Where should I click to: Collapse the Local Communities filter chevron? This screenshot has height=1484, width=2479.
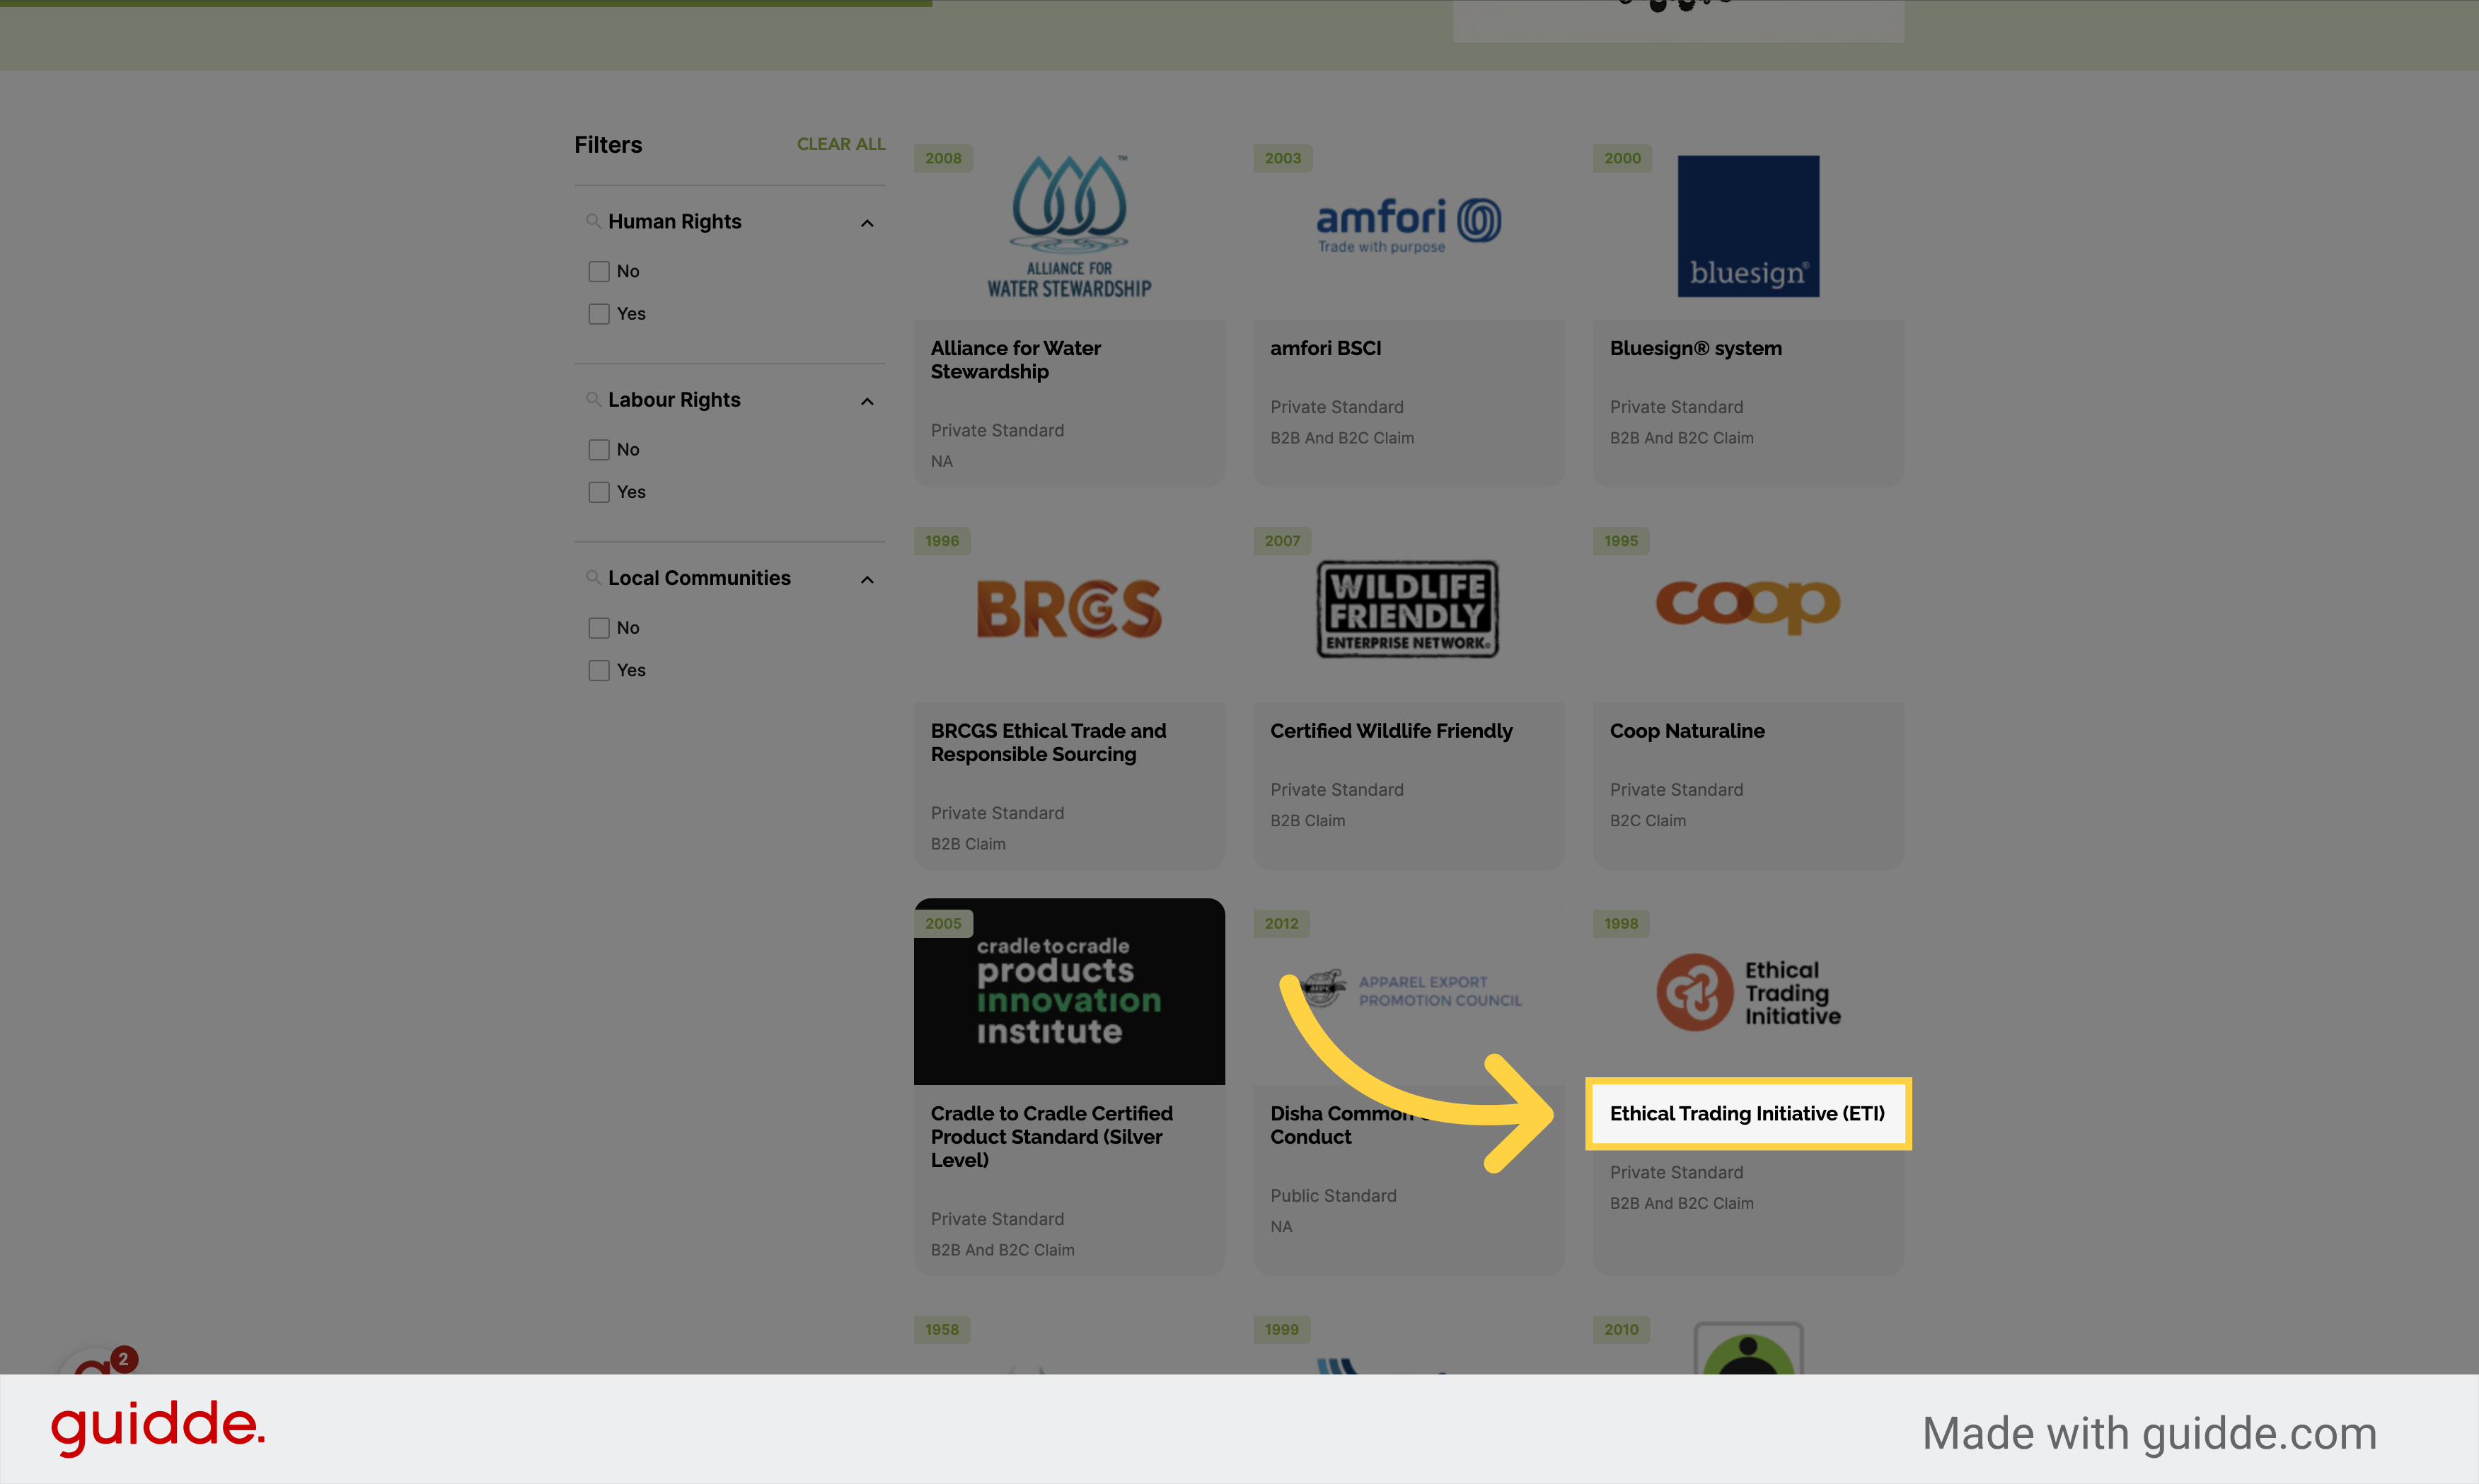pos(867,579)
